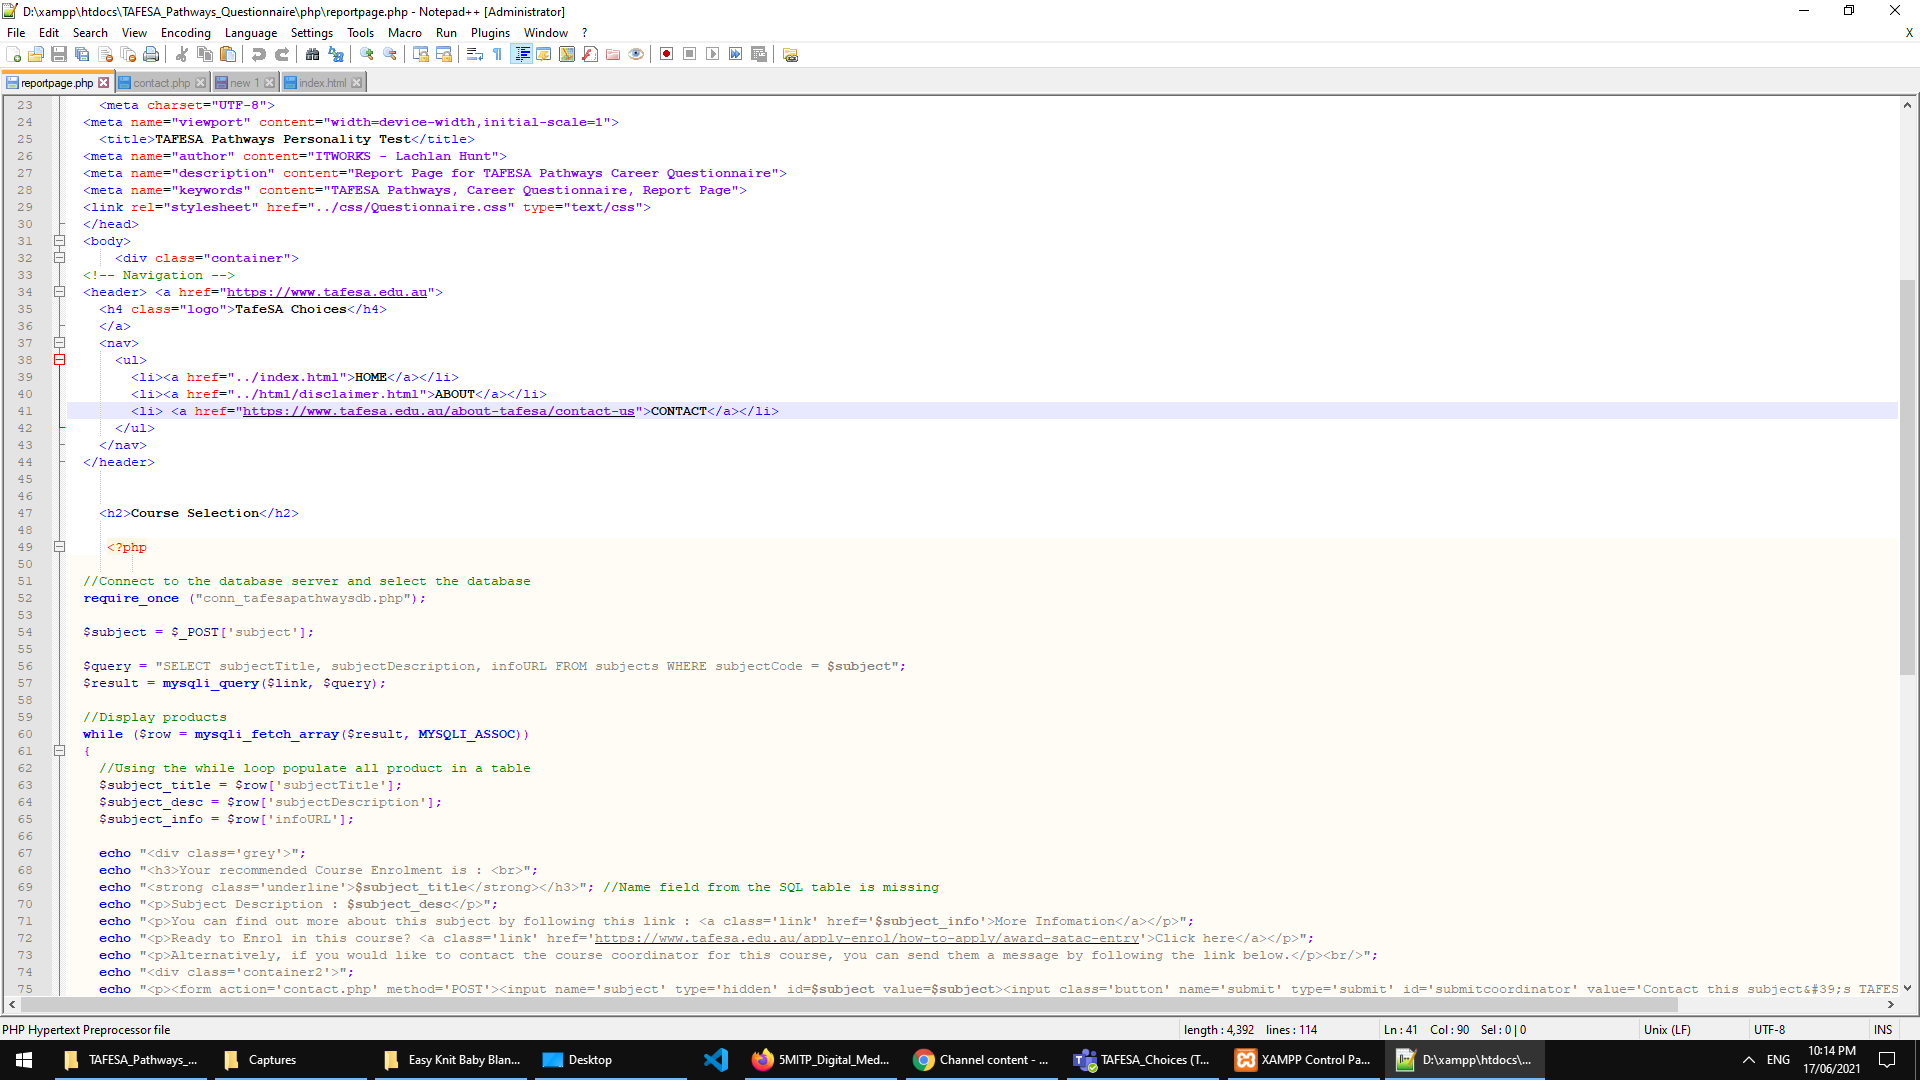Viewport: 1920px width, 1080px height.
Task: Toggle show all characters pilcrow icon
Action: [498, 54]
